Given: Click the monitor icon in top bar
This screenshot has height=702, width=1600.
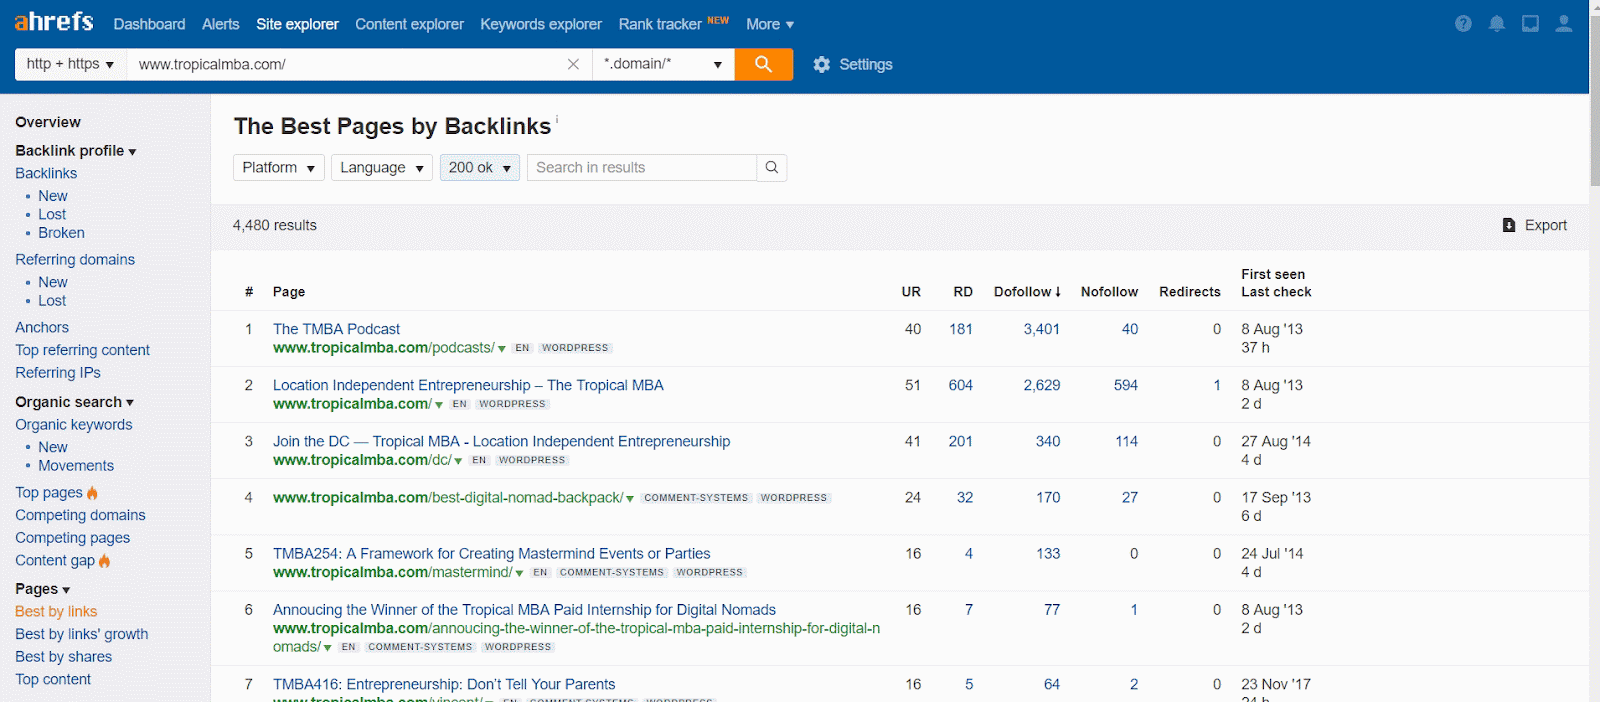Looking at the screenshot, I should pos(1530,24).
